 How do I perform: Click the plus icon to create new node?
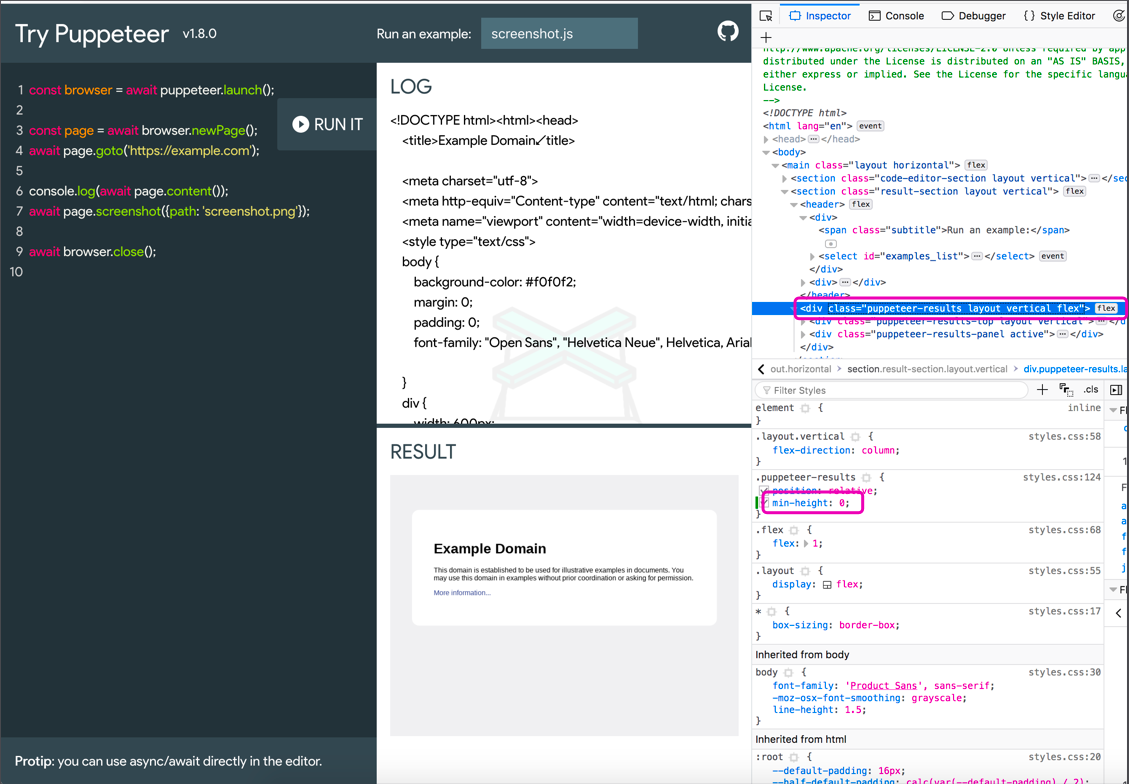pos(766,37)
